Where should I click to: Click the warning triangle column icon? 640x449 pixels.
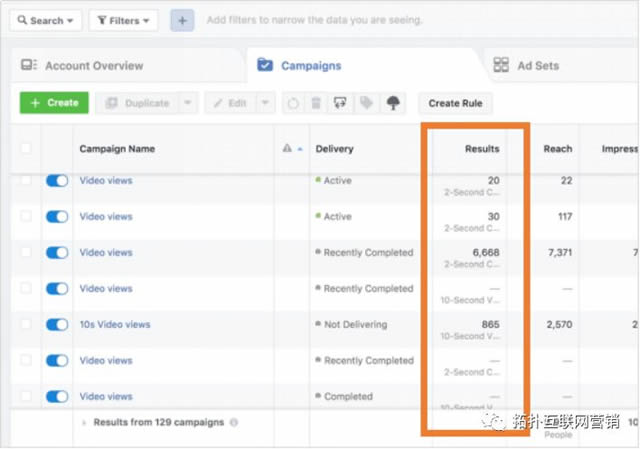click(x=287, y=149)
